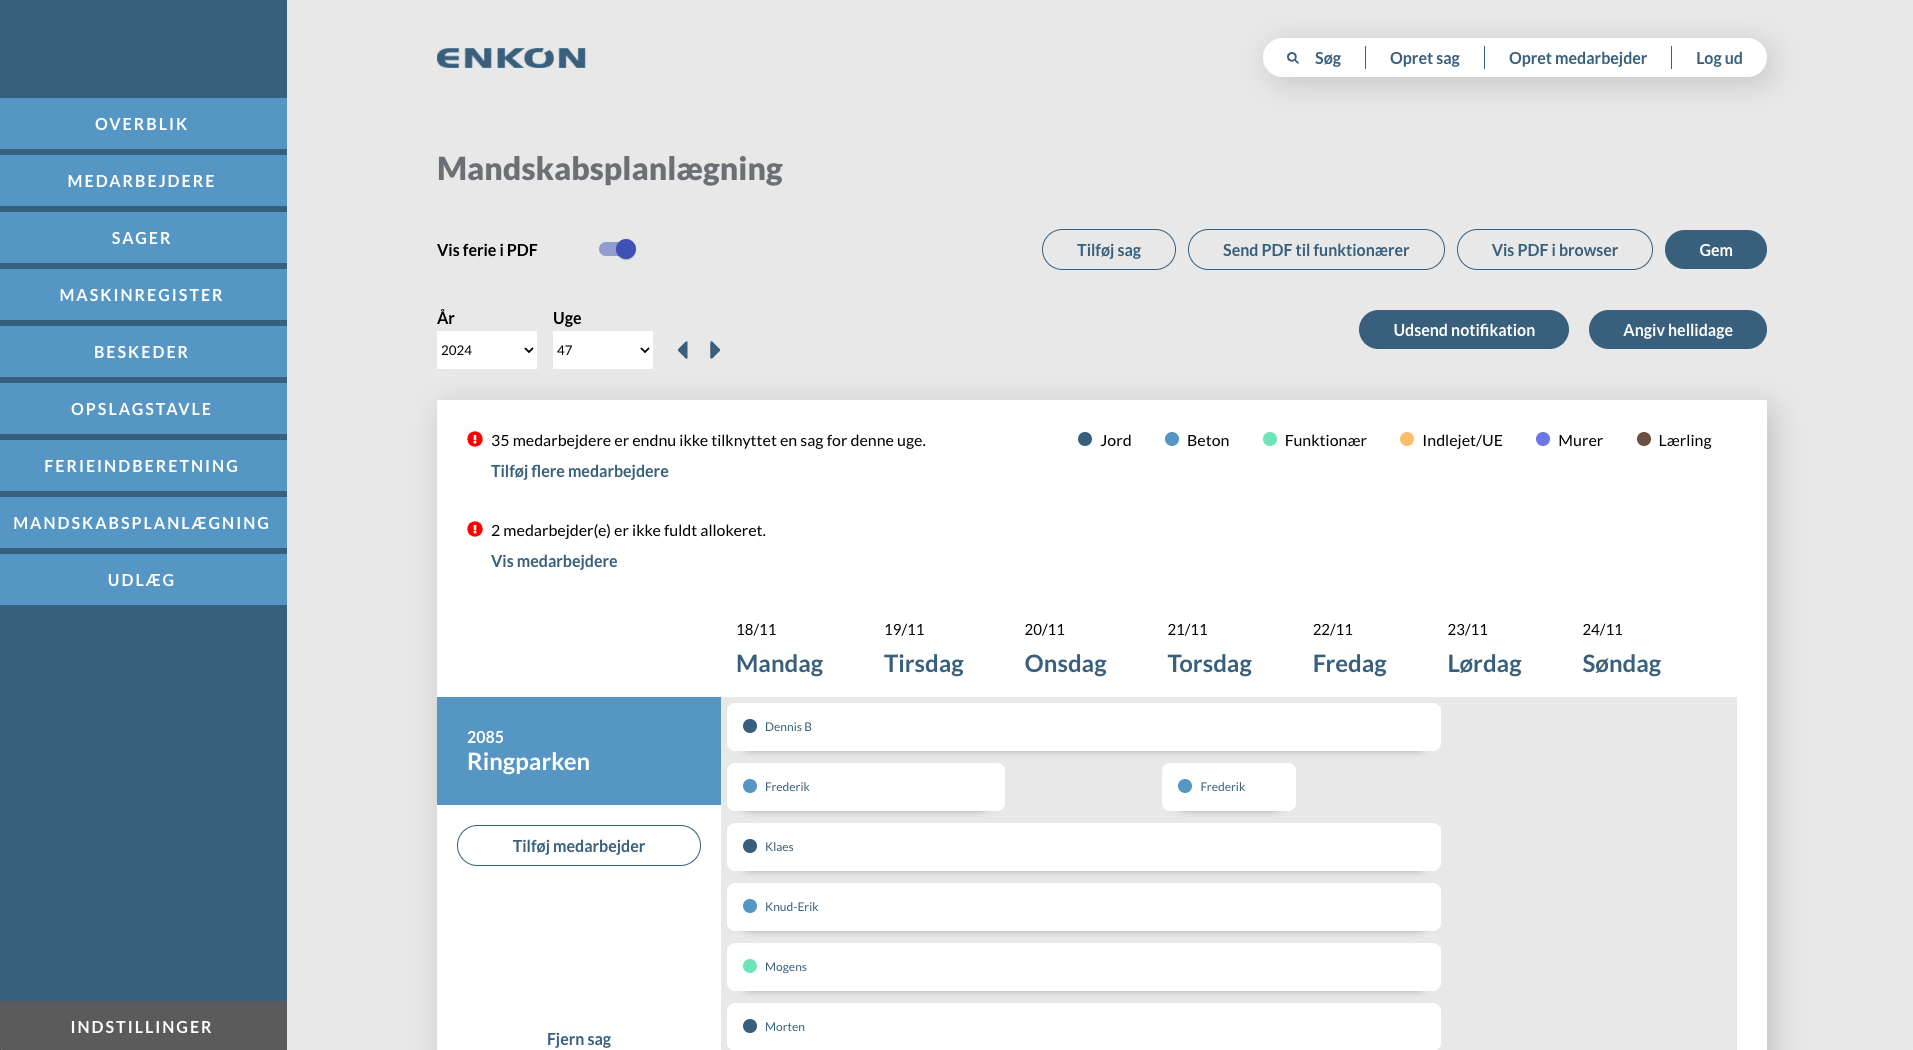
Task: Select Dennis B allocation bar
Action: [x=1083, y=727]
